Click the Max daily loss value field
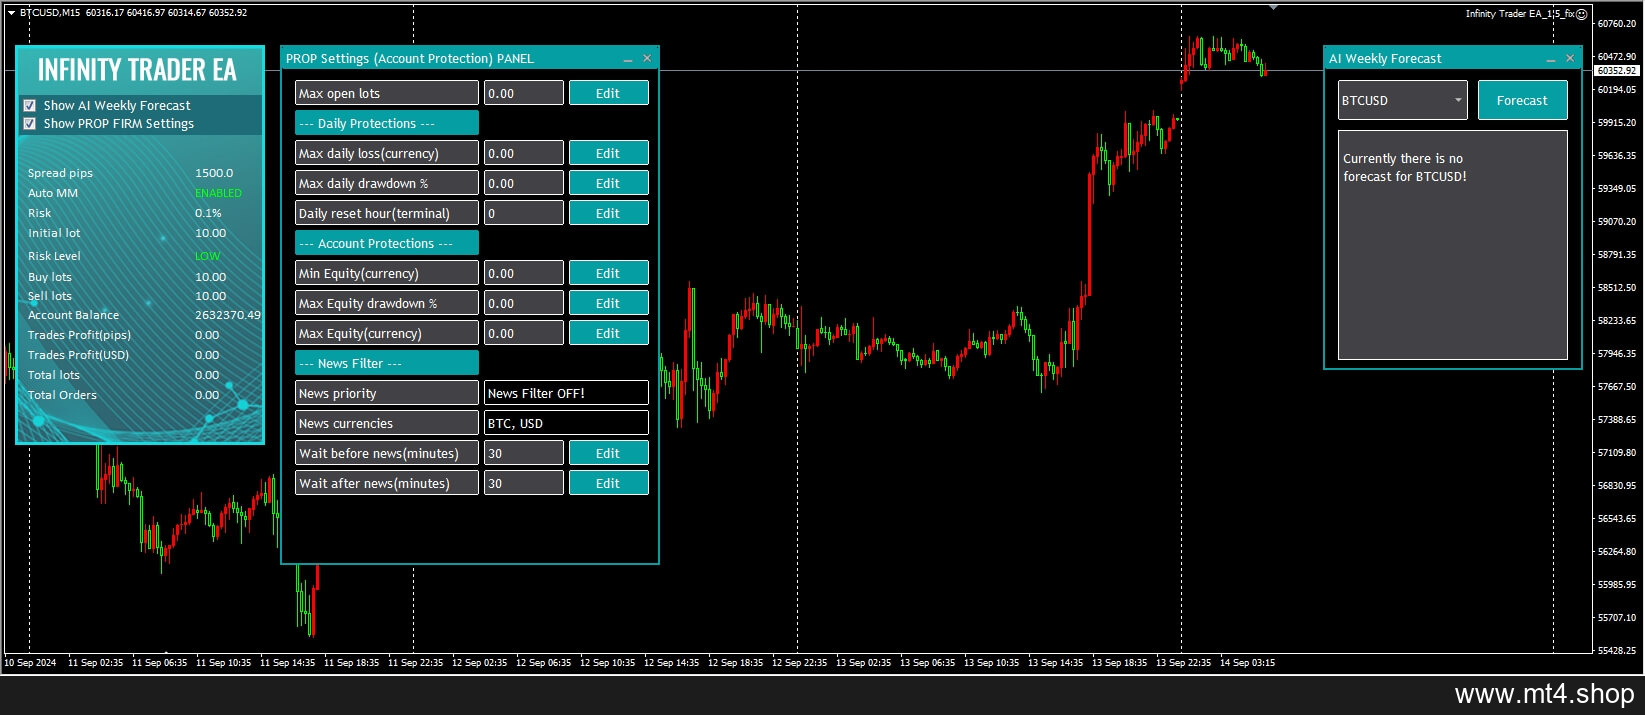The width and height of the screenshot is (1645, 715). point(524,153)
